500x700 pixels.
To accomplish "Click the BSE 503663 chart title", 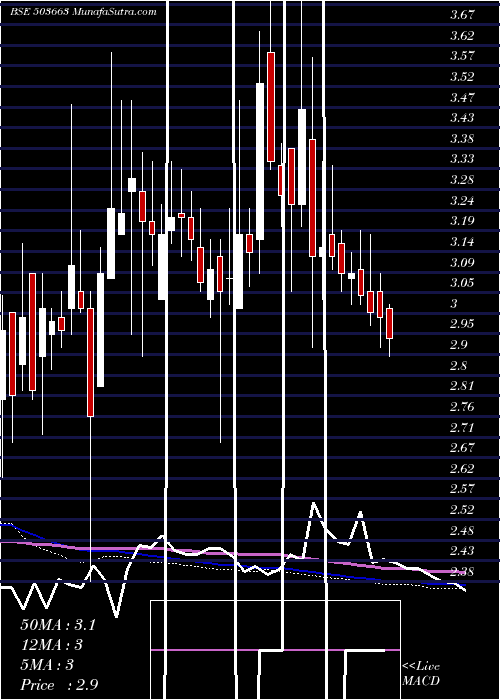I will click(83, 11).
